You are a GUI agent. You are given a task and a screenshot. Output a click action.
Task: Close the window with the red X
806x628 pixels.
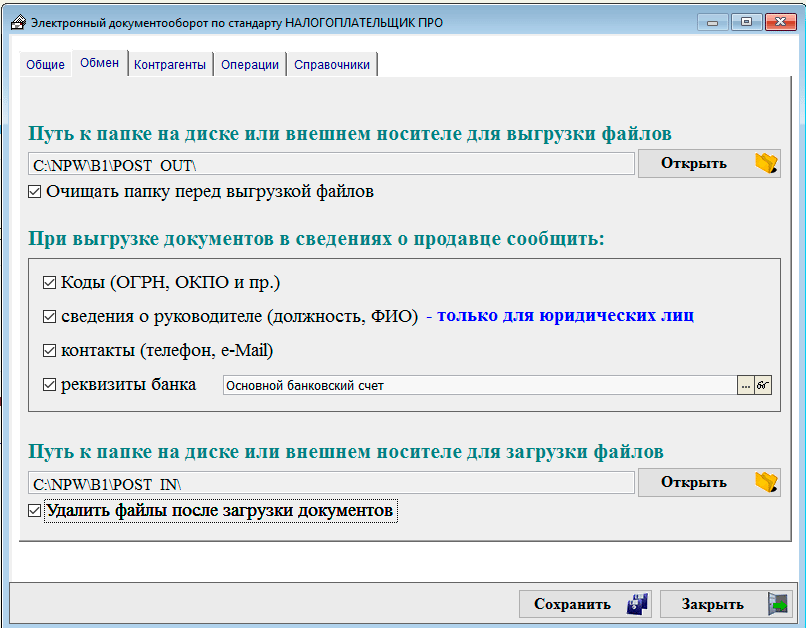click(x=780, y=23)
